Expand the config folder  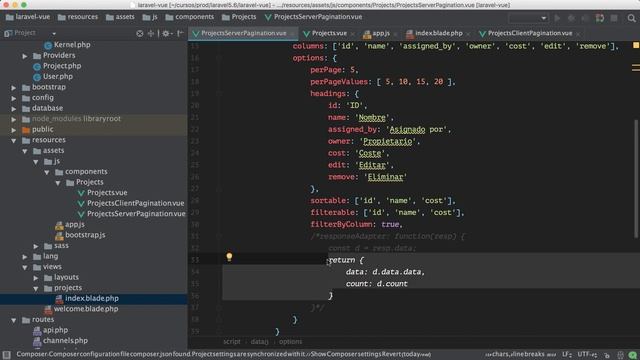click(x=14, y=98)
